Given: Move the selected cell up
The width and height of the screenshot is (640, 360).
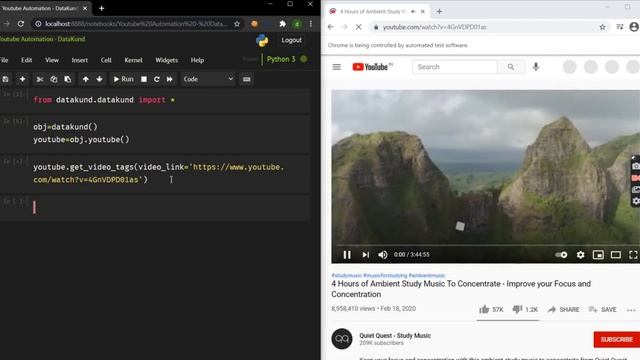Looking at the screenshot, I should point(85,79).
